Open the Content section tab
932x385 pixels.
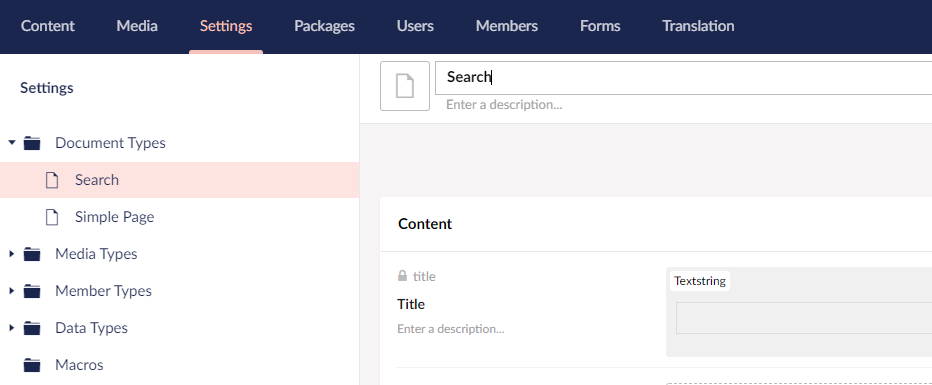[x=48, y=26]
